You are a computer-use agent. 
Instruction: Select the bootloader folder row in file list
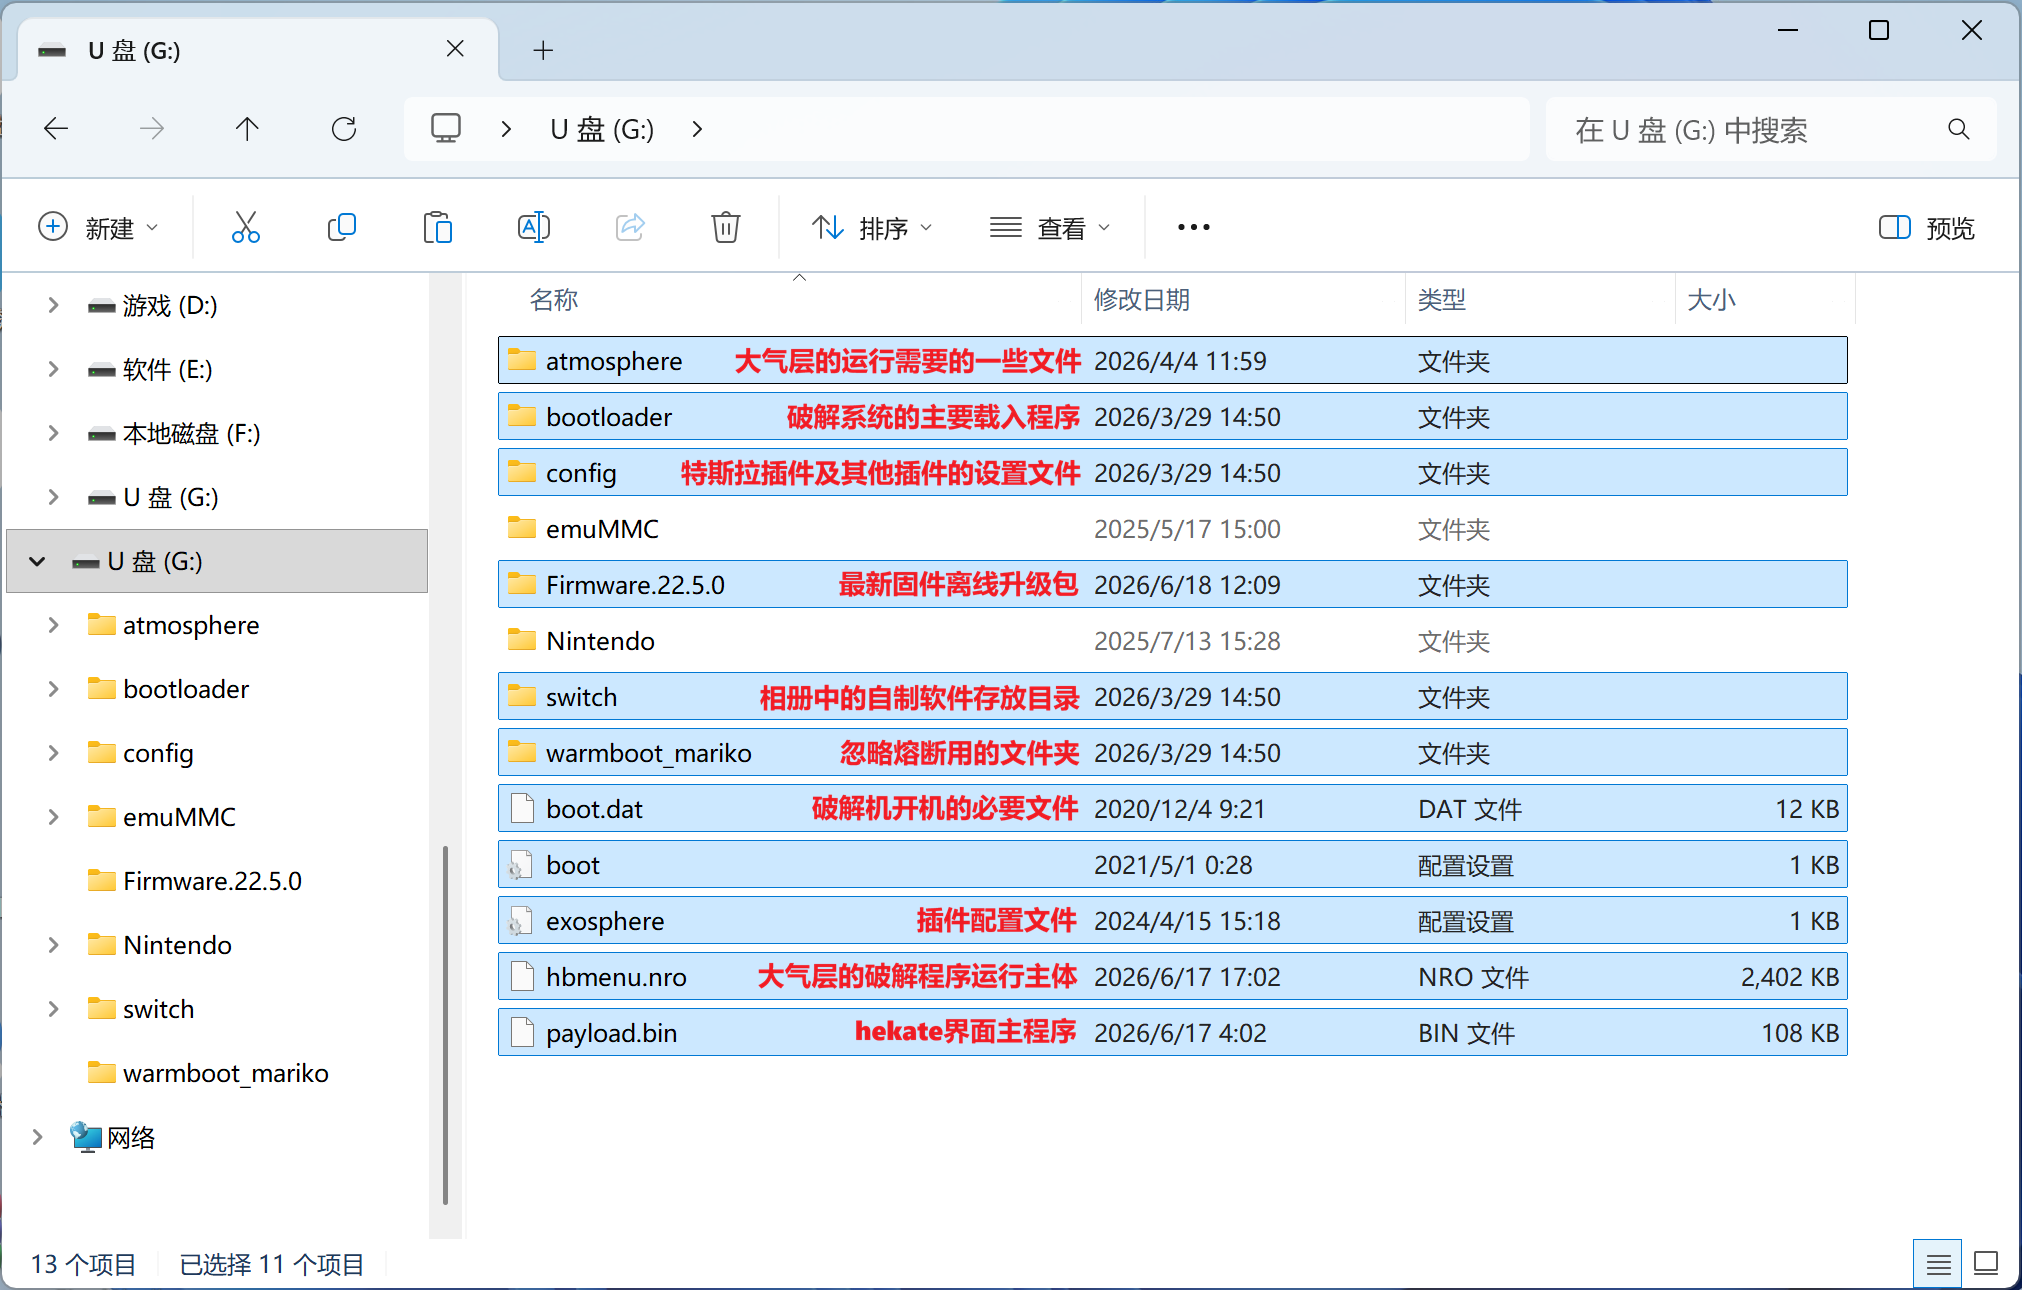(x=1172, y=416)
